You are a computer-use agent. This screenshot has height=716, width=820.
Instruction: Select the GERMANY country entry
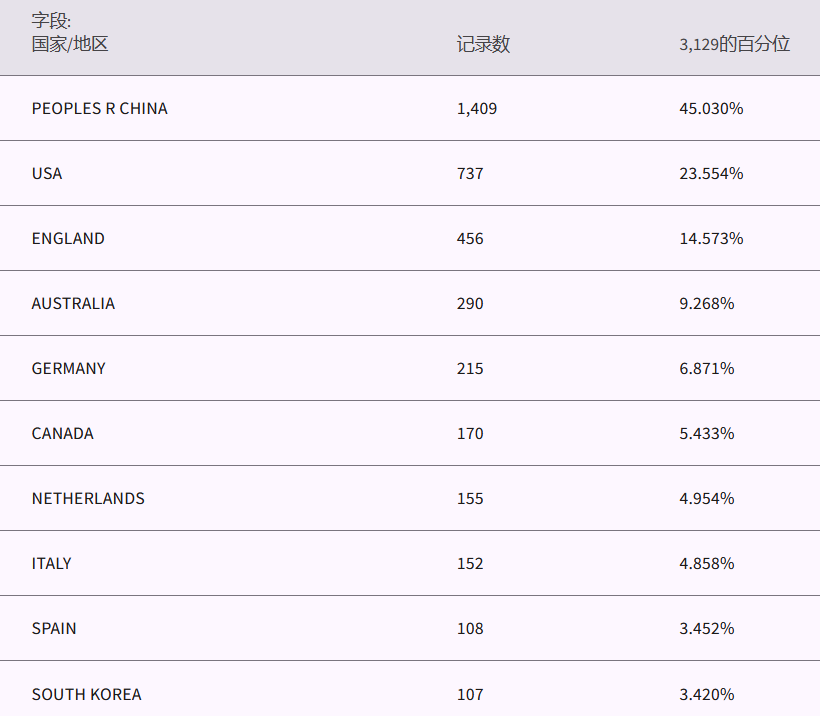pos(68,368)
